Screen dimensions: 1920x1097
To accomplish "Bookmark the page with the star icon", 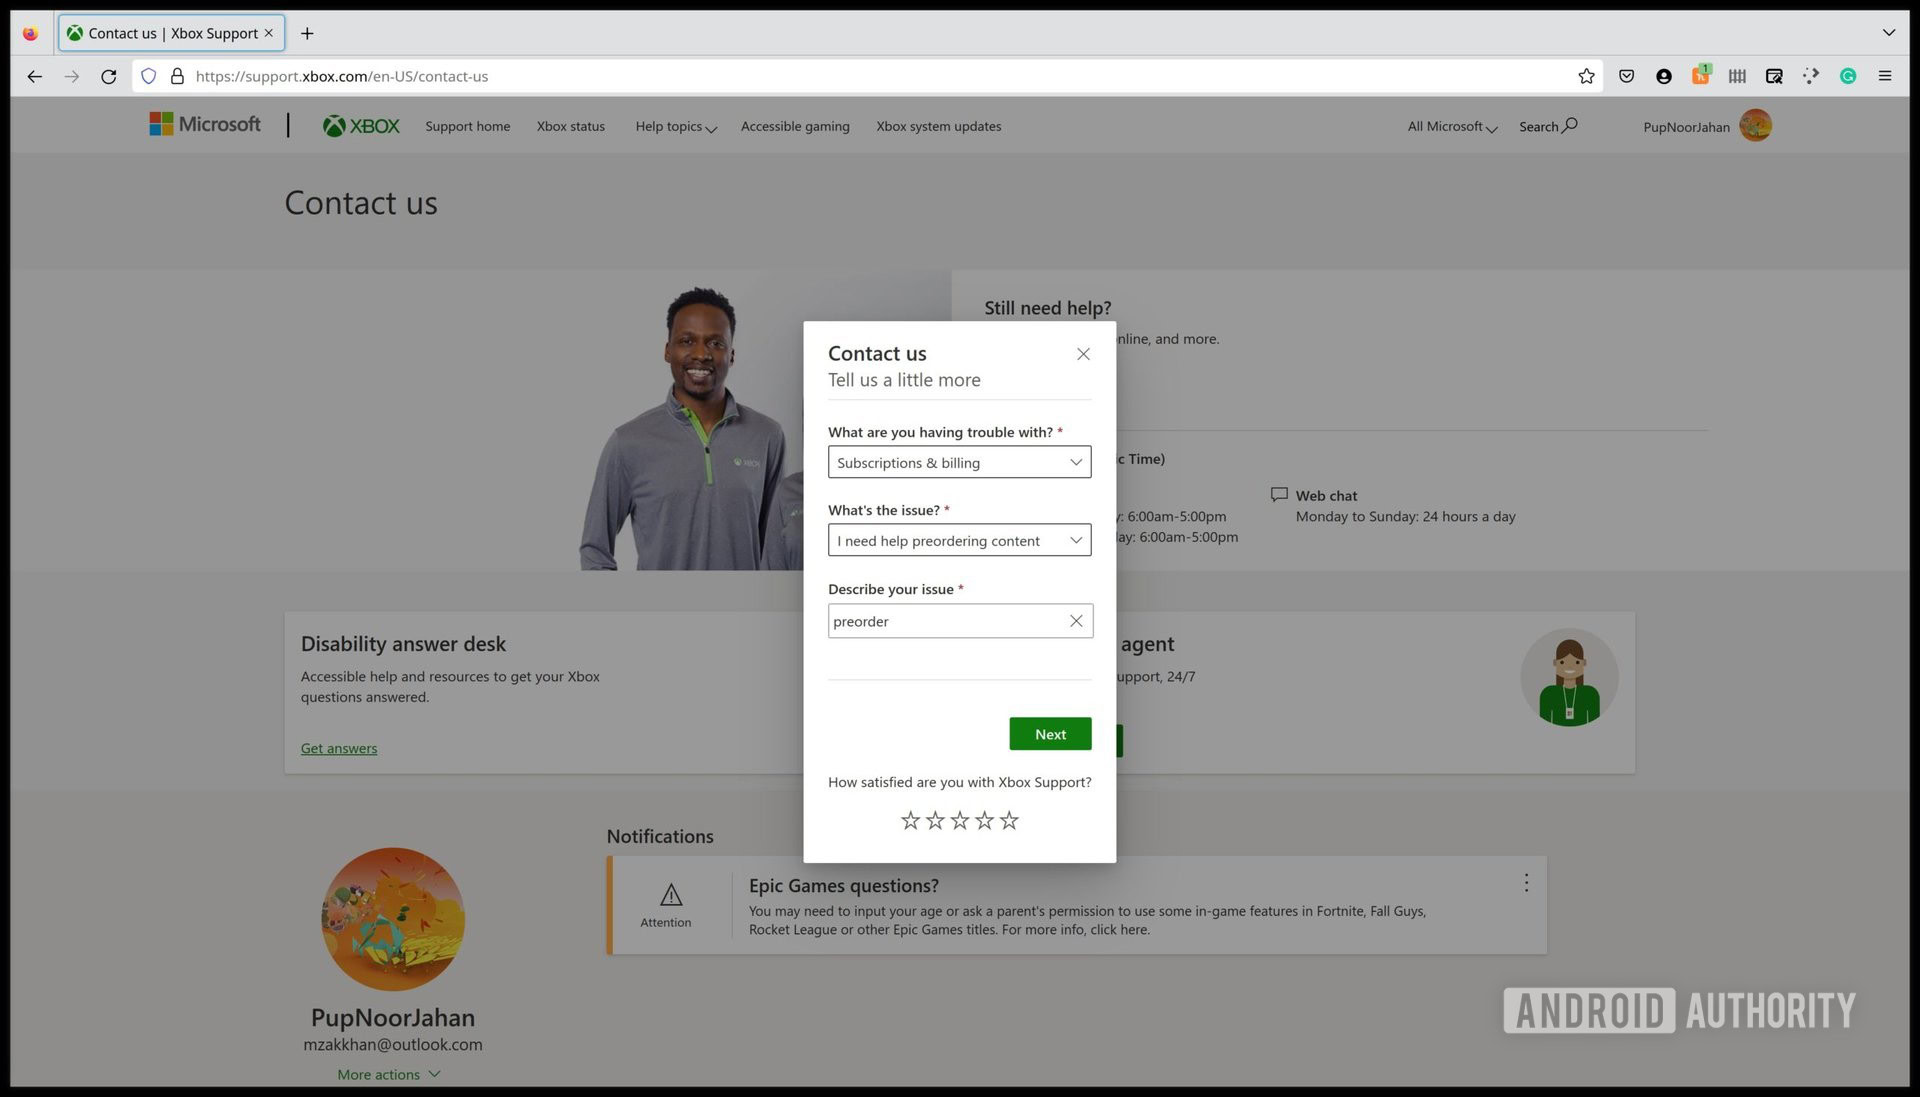I will [x=1586, y=75].
